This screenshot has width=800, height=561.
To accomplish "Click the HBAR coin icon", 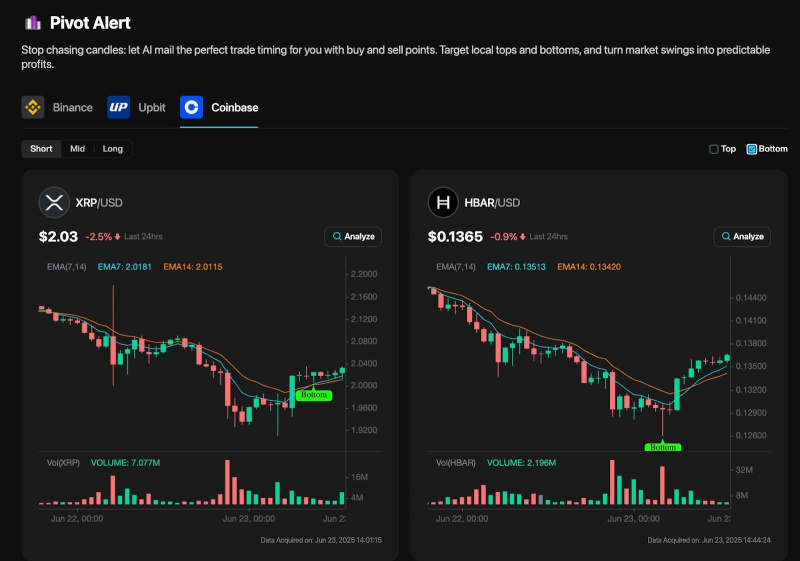I will point(443,203).
